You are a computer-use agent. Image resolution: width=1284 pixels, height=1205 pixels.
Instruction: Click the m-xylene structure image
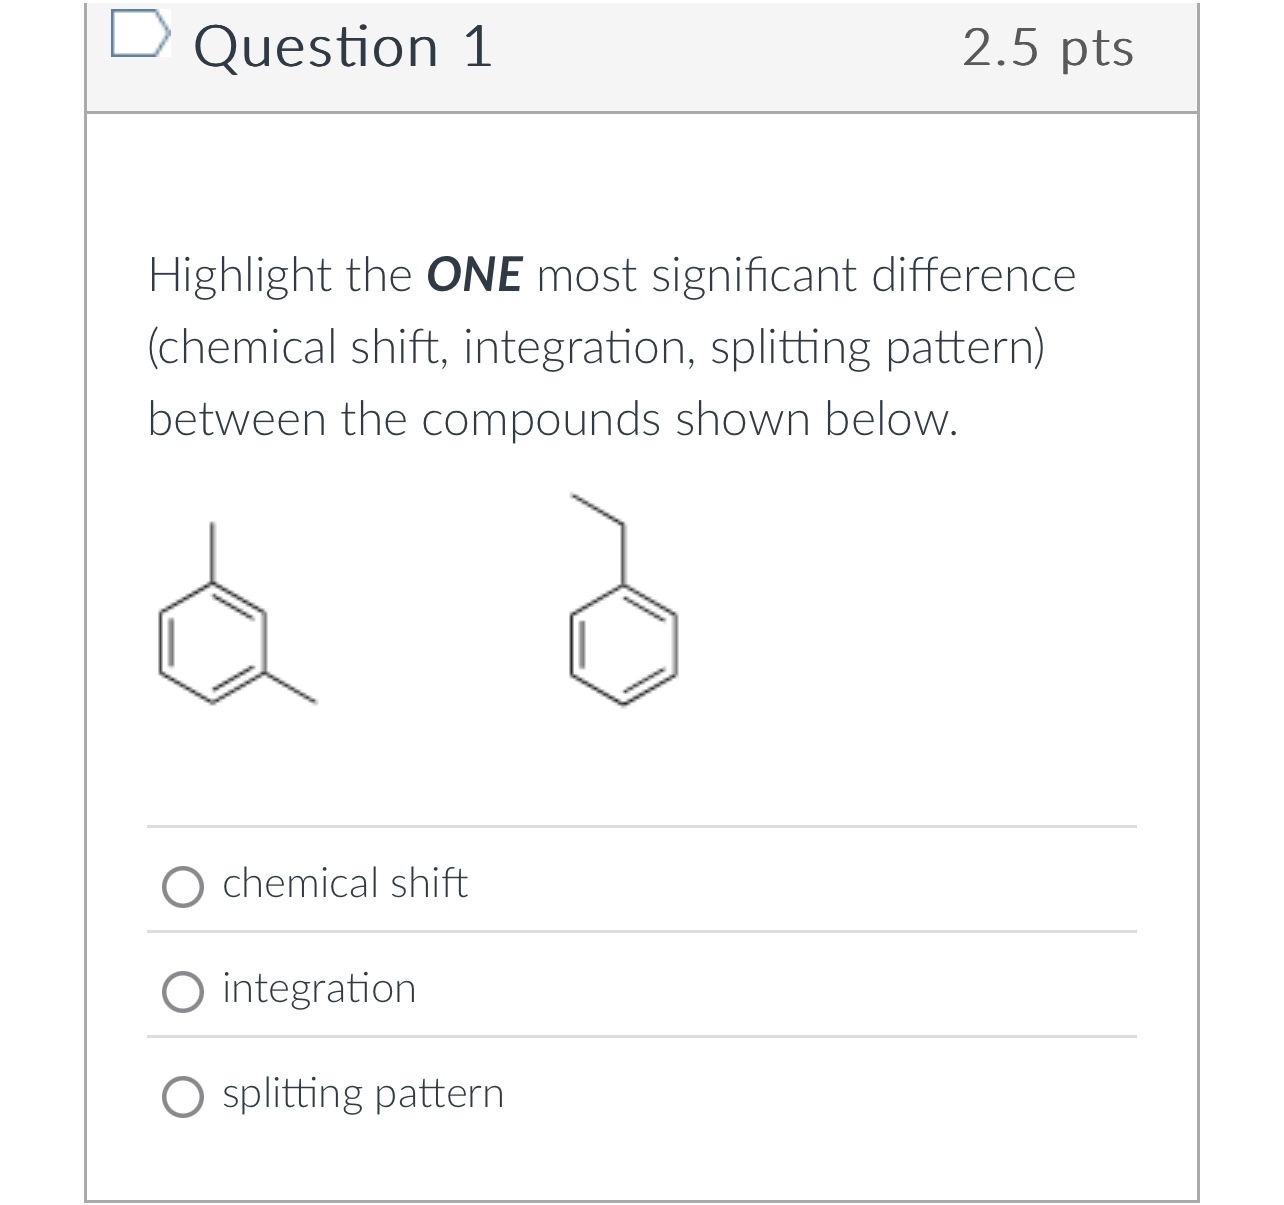(237, 612)
